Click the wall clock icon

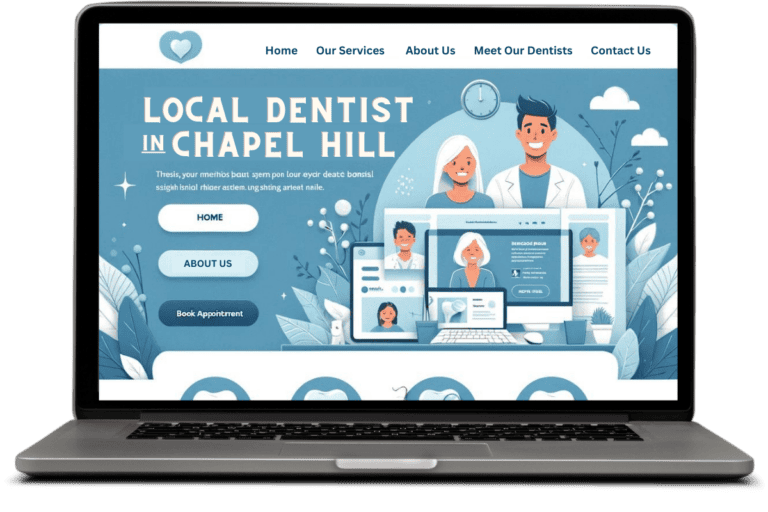click(480, 99)
